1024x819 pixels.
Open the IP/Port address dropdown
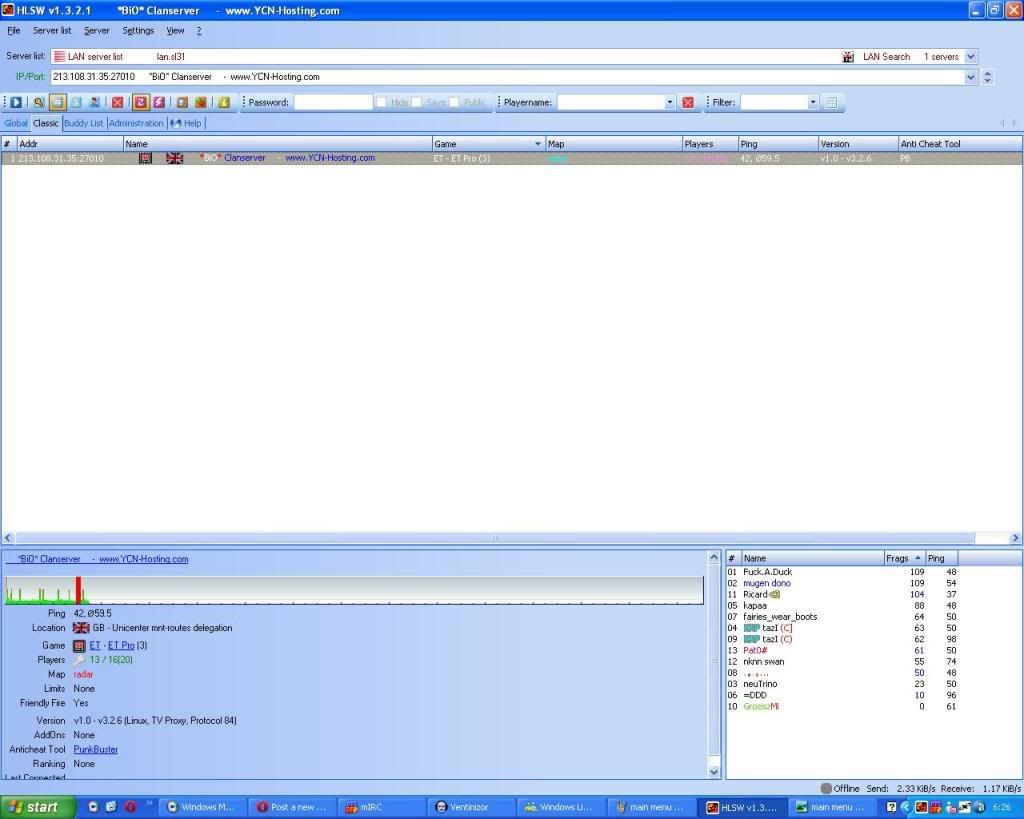[x=970, y=77]
